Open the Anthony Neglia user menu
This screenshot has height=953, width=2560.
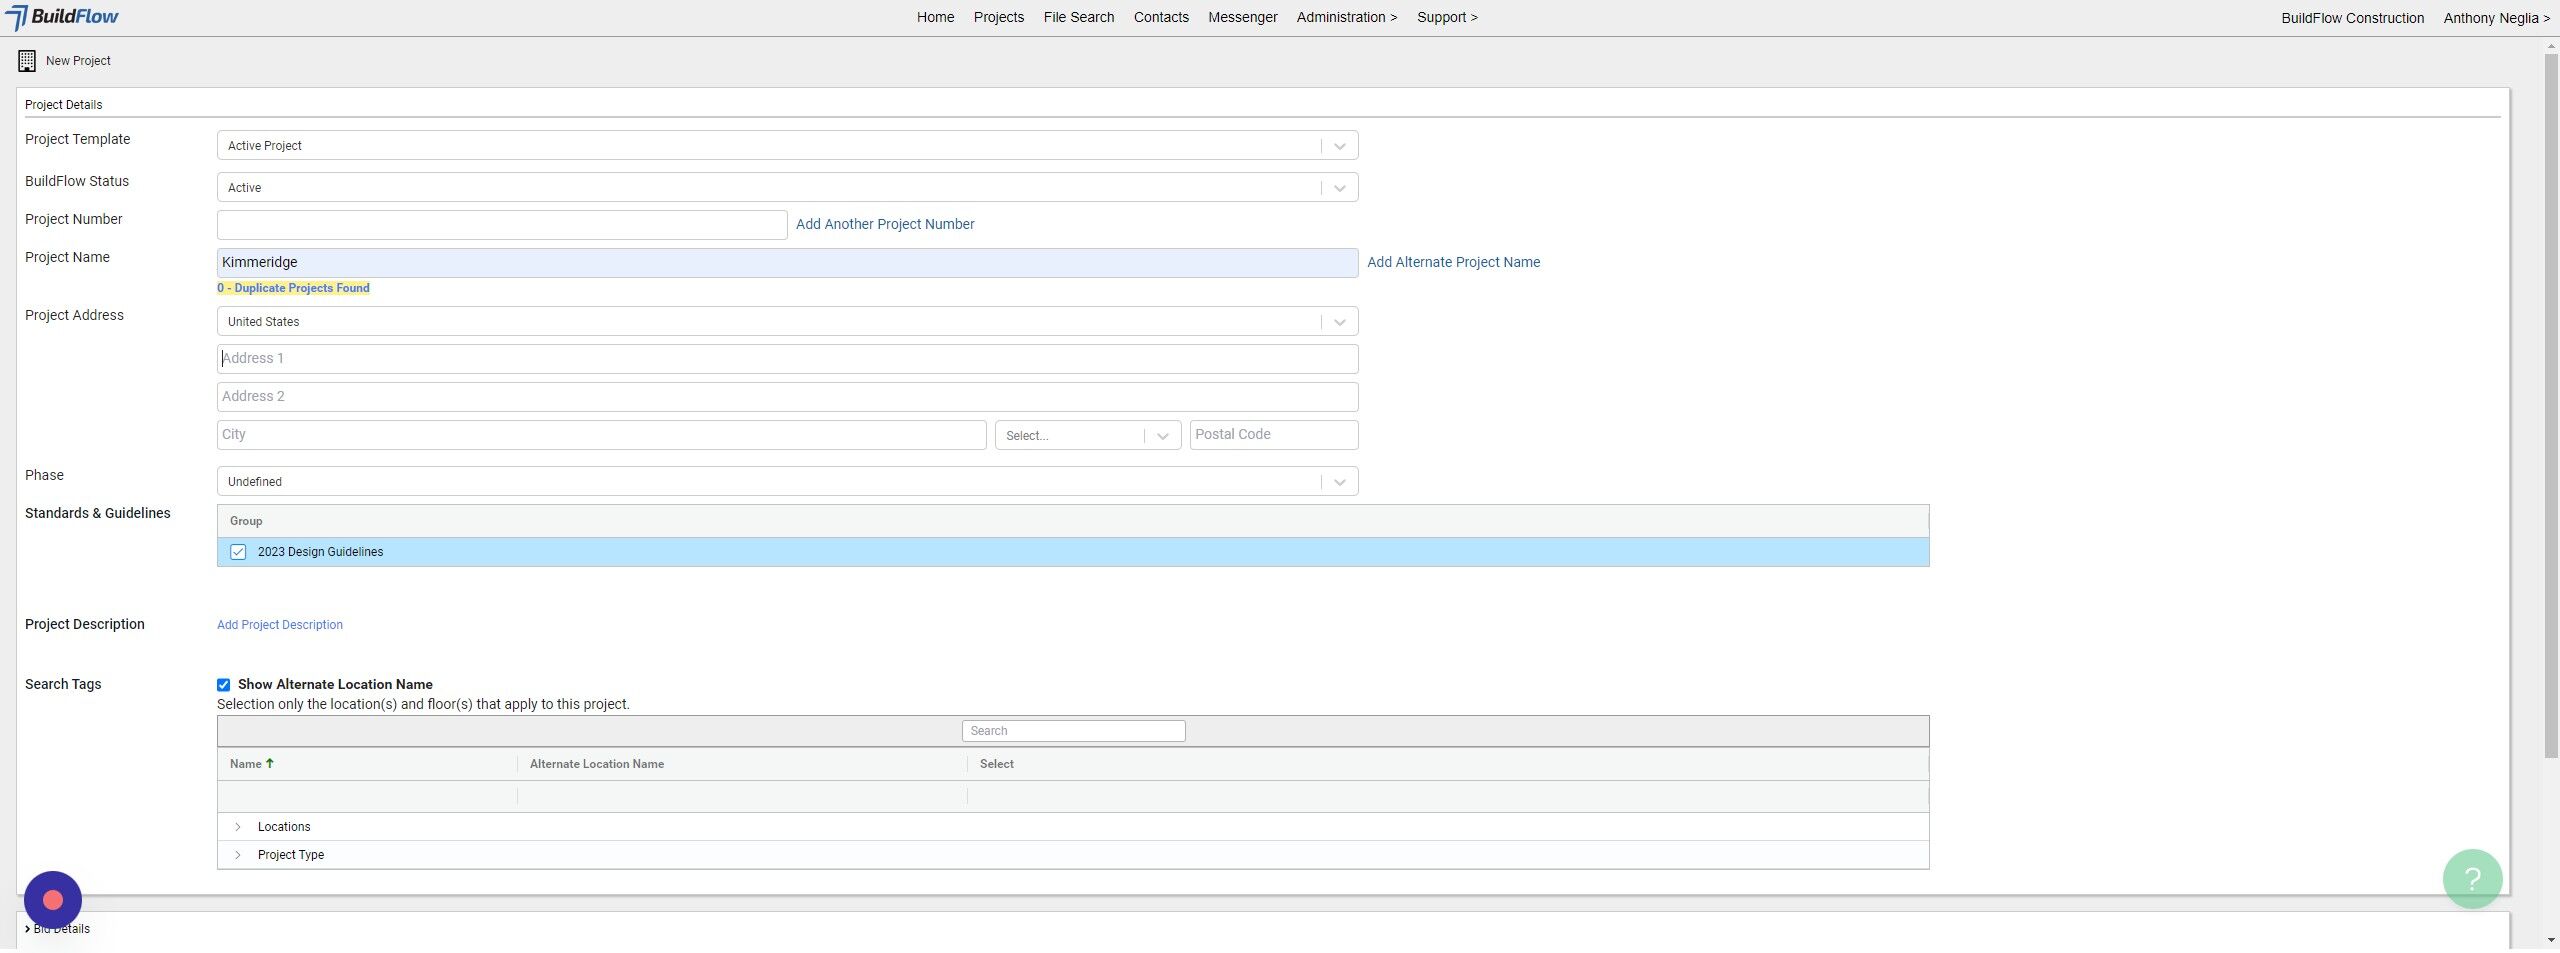(x=2496, y=18)
